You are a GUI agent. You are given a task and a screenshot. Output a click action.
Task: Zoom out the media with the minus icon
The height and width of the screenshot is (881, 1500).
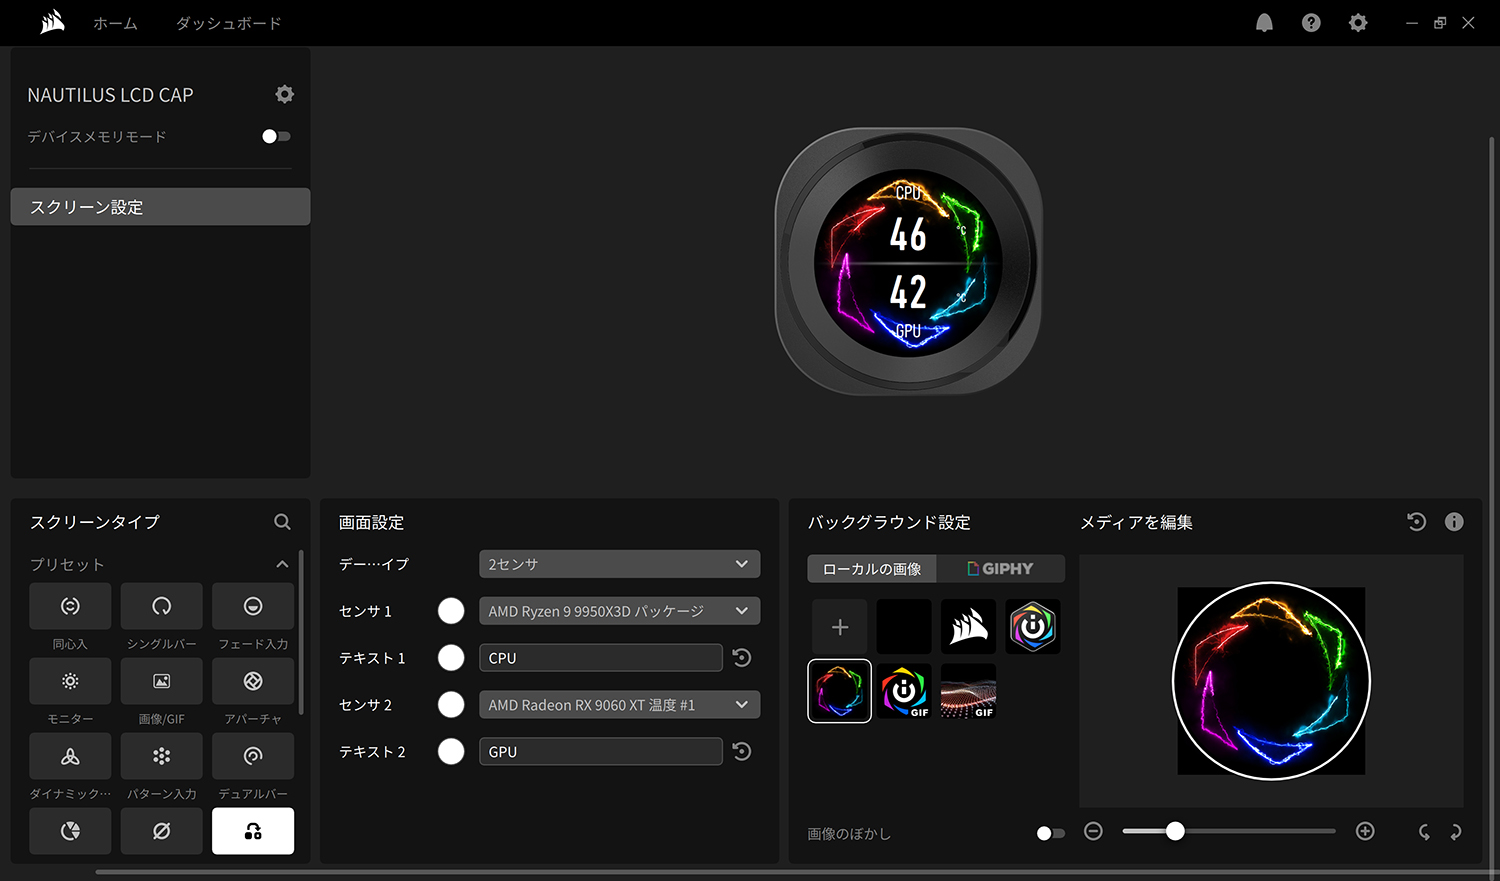(1093, 832)
